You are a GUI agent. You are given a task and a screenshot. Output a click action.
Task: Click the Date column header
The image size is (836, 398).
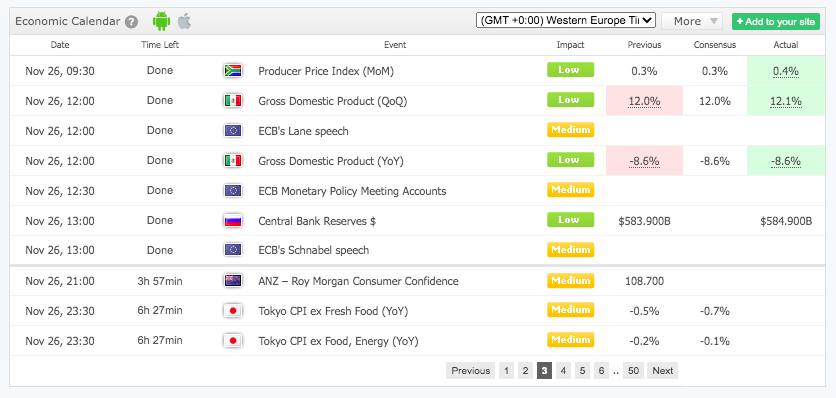[60, 45]
